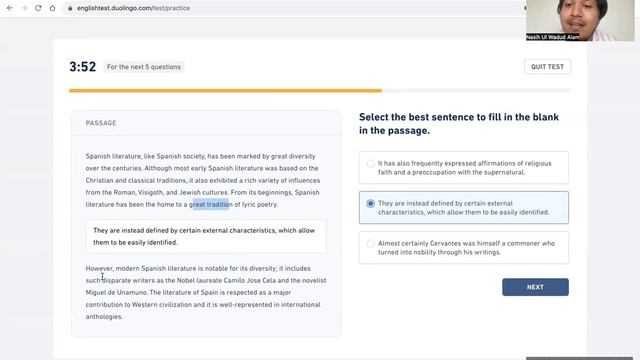Image resolution: width=640 pixels, height=360 pixels.
Task: Open the browser home page icon
Action: [52, 8]
